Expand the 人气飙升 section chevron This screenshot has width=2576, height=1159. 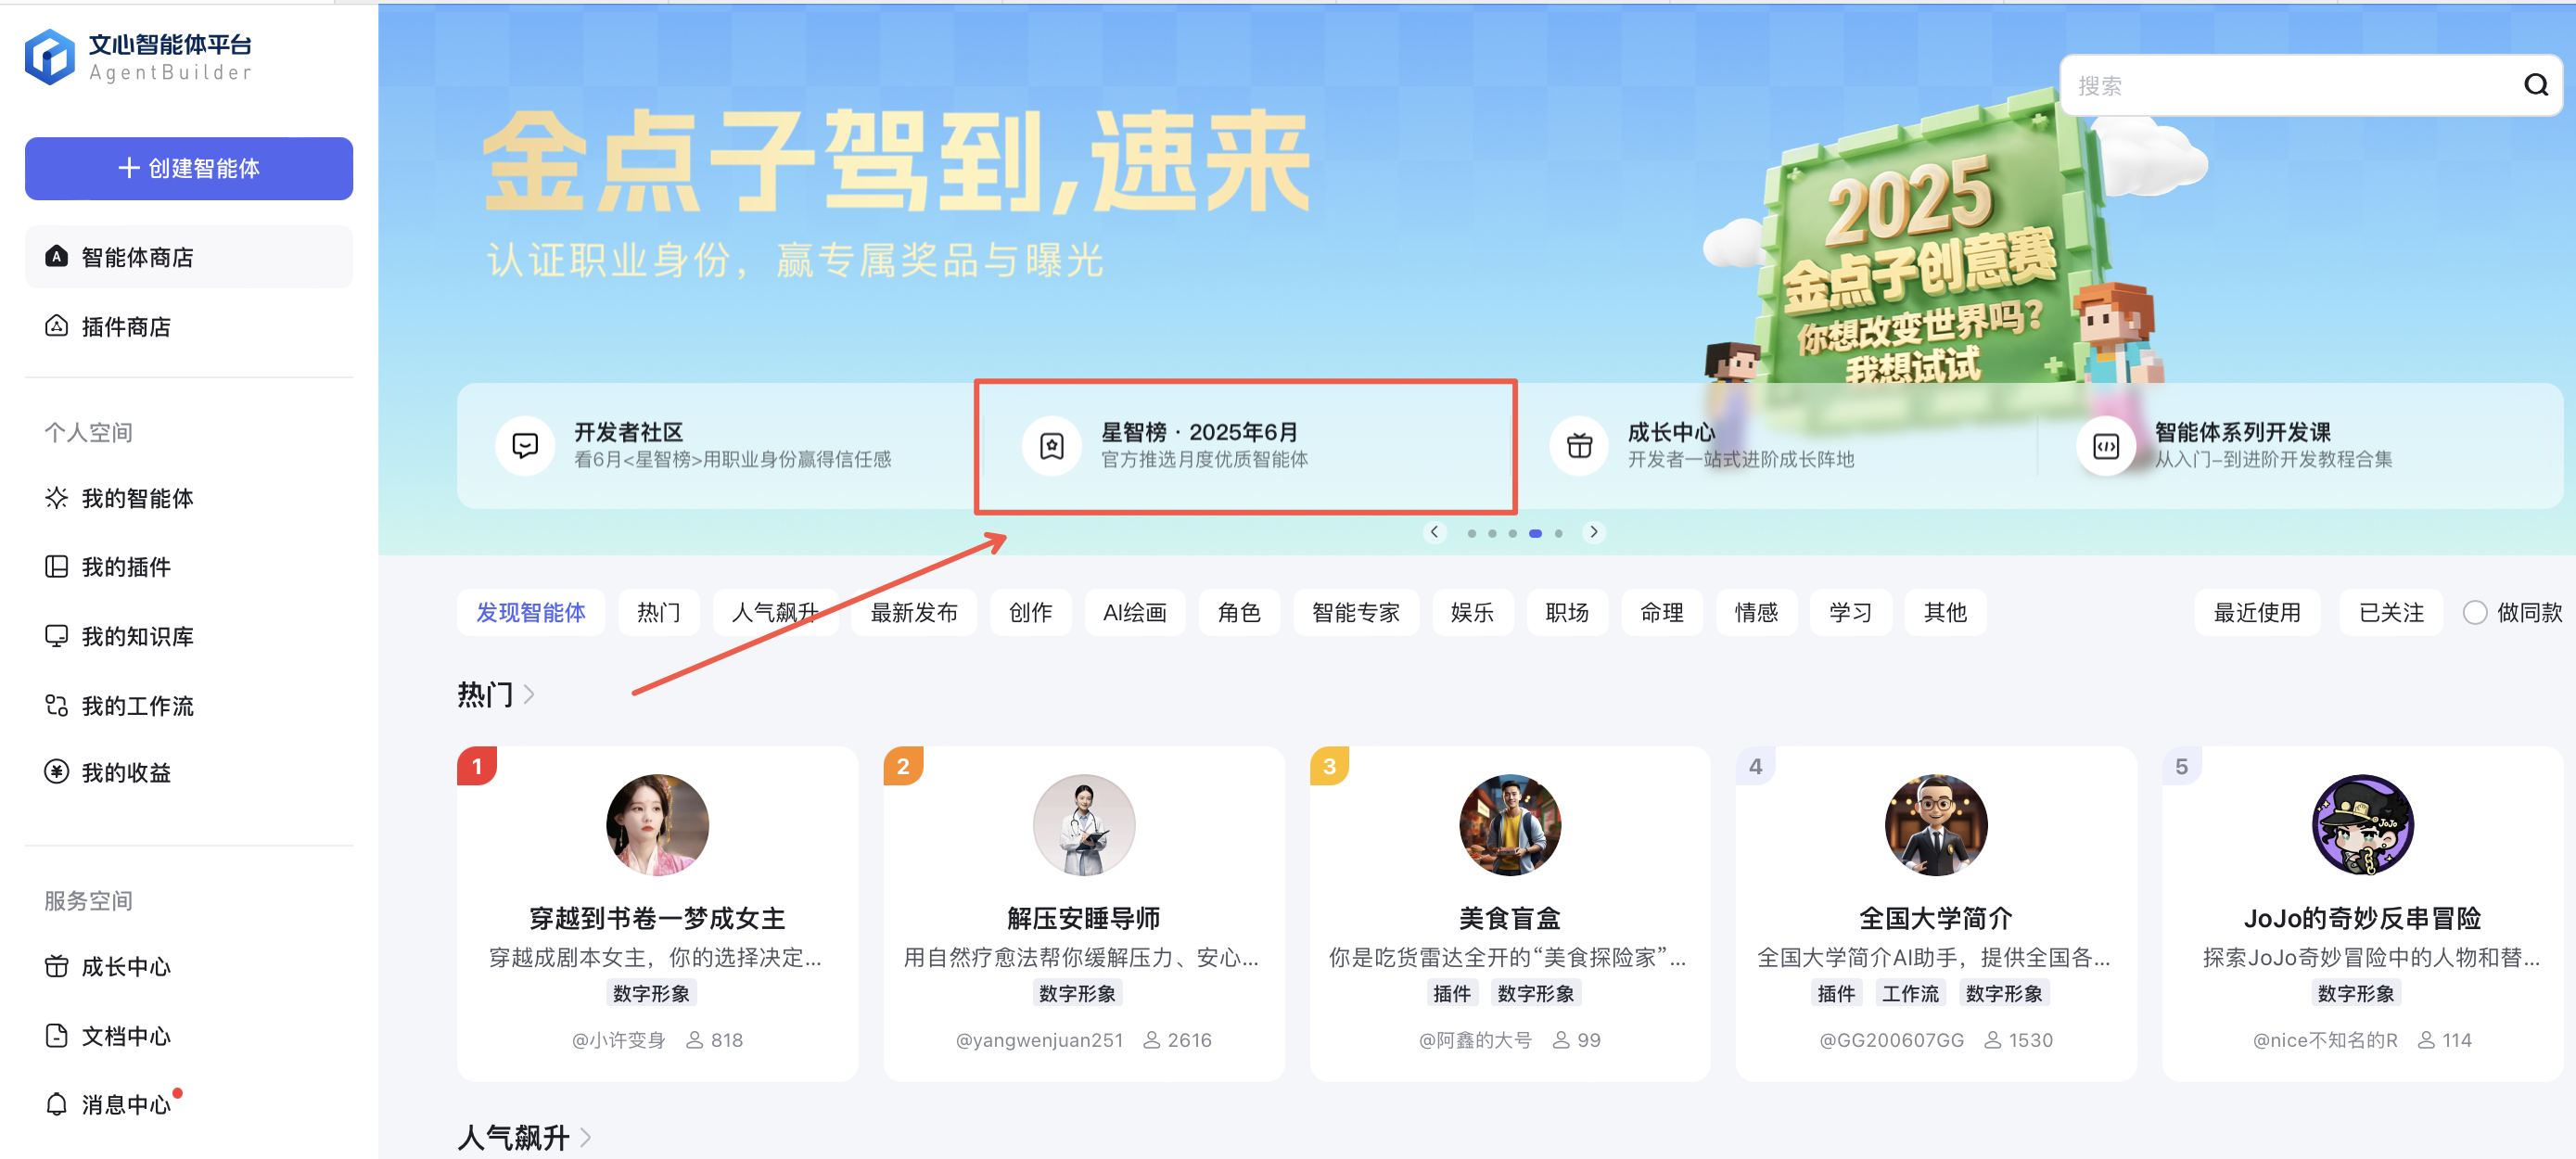586,1137
